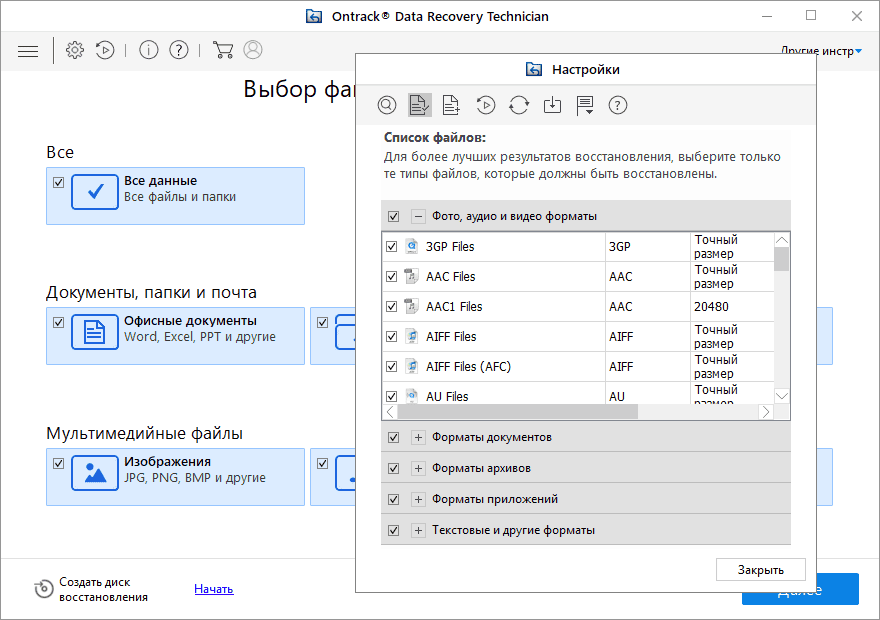Uncheck Все данные checkbox
The width and height of the screenshot is (880, 620).
58,182
